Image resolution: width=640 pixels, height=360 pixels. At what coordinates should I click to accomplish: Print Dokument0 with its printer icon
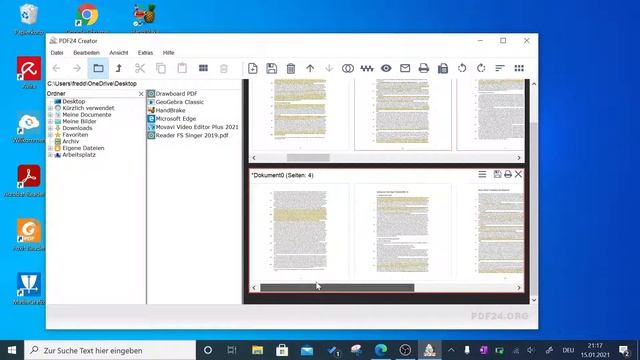pyautogui.click(x=508, y=174)
